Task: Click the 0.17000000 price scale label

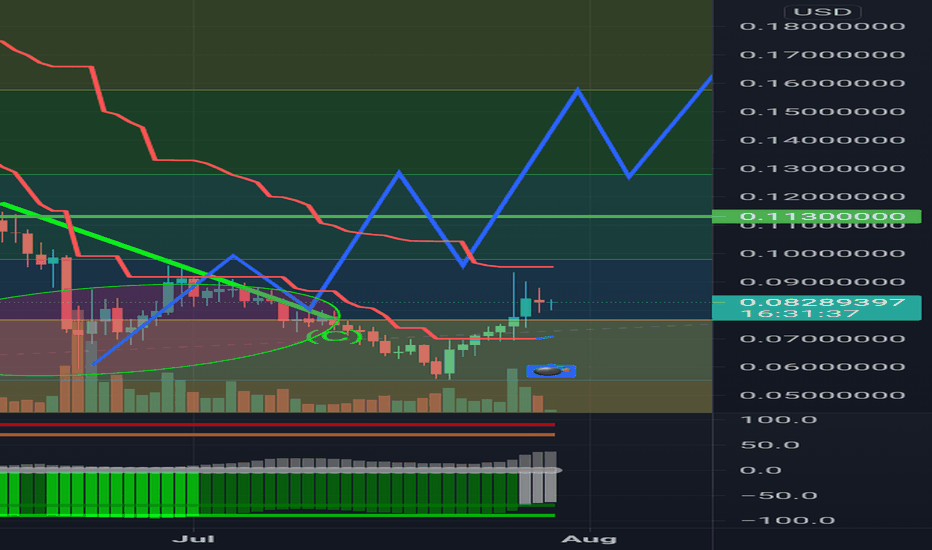Action: pyautogui.click(x=822, y=55)
